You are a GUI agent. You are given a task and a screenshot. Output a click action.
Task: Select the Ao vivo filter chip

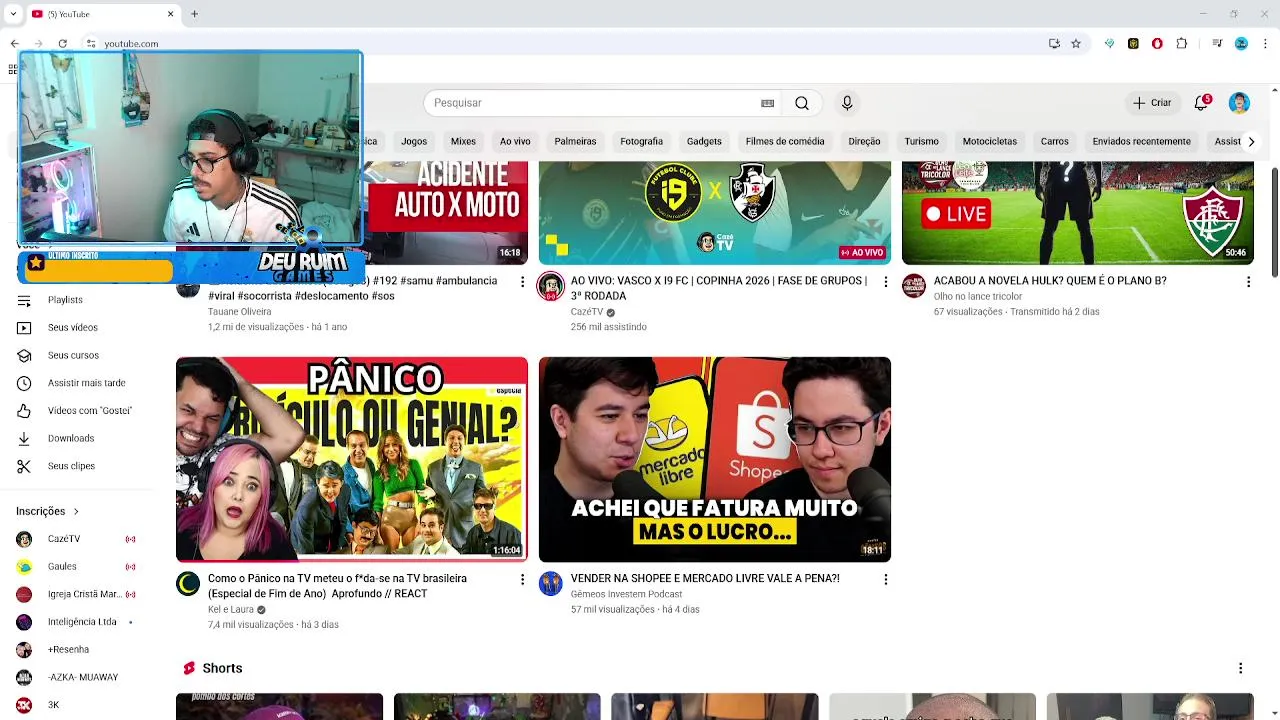coord(515,142)
